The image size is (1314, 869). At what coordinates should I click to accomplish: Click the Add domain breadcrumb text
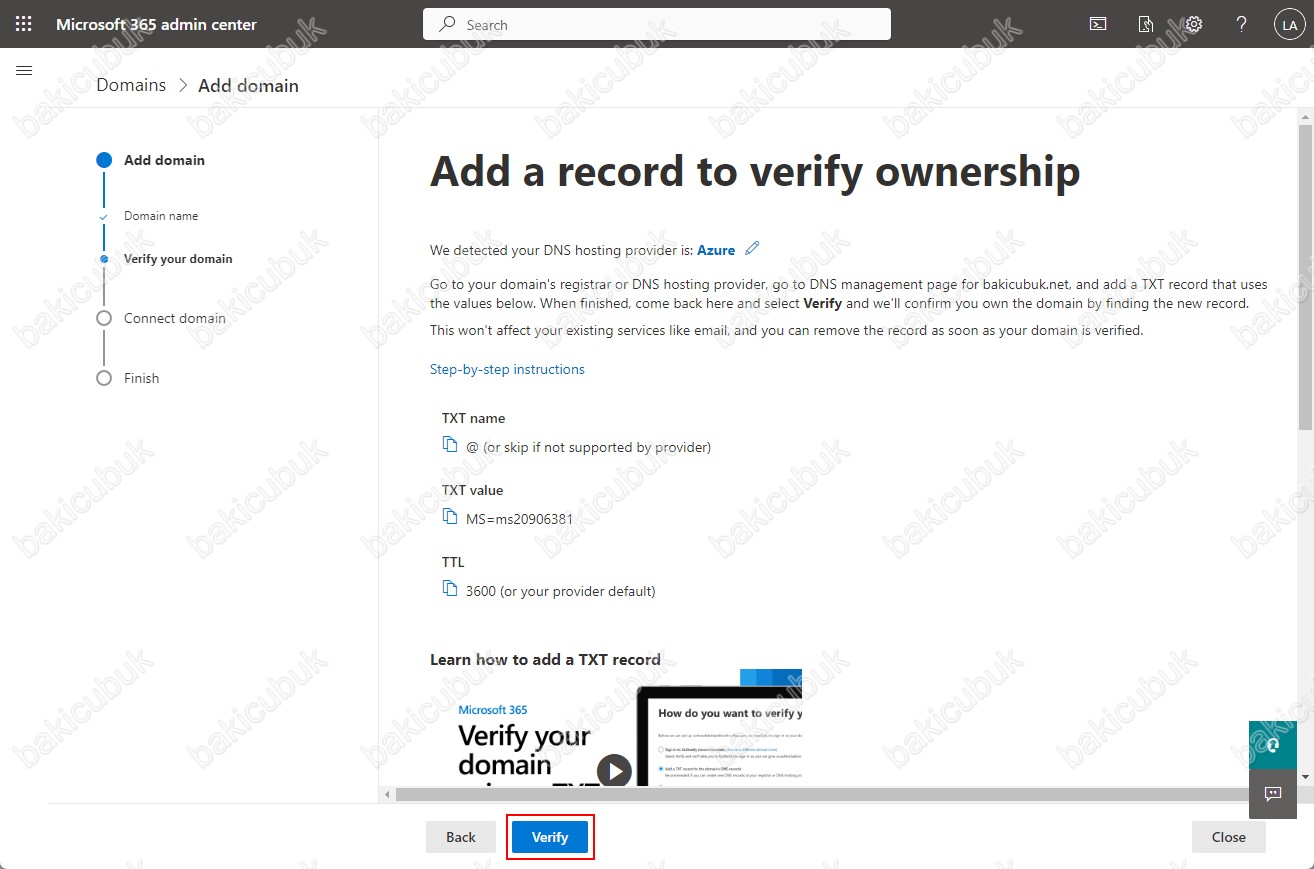(248, 86)
